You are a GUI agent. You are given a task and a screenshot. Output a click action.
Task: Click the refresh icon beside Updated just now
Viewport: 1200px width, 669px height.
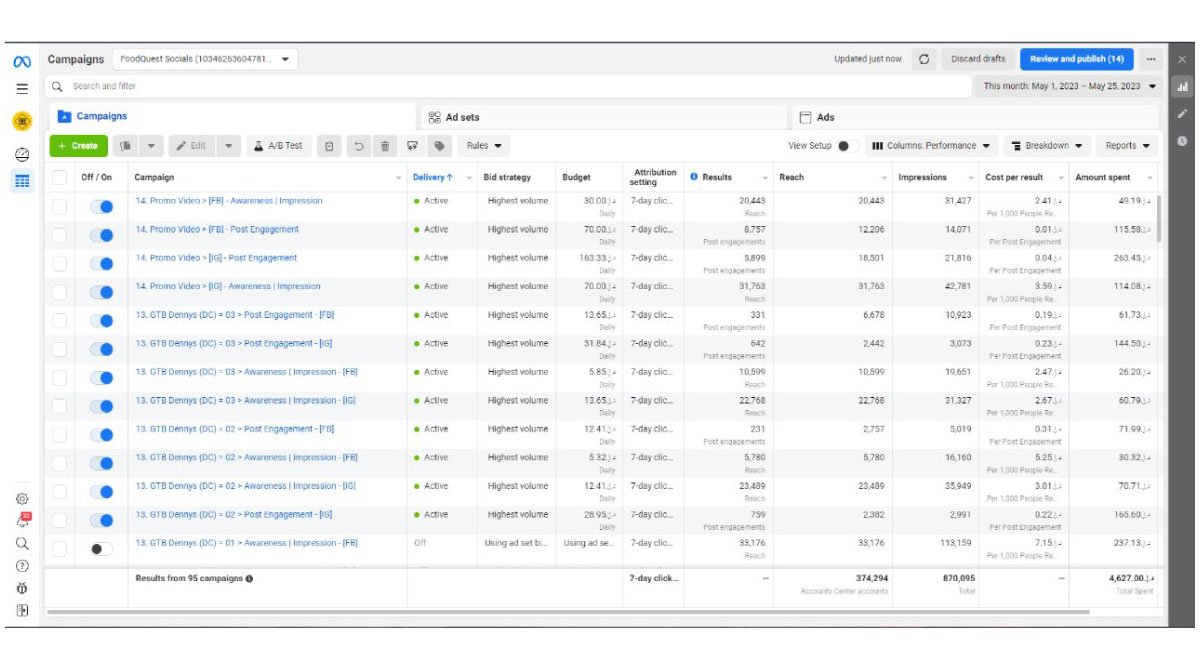click(924, 59)
